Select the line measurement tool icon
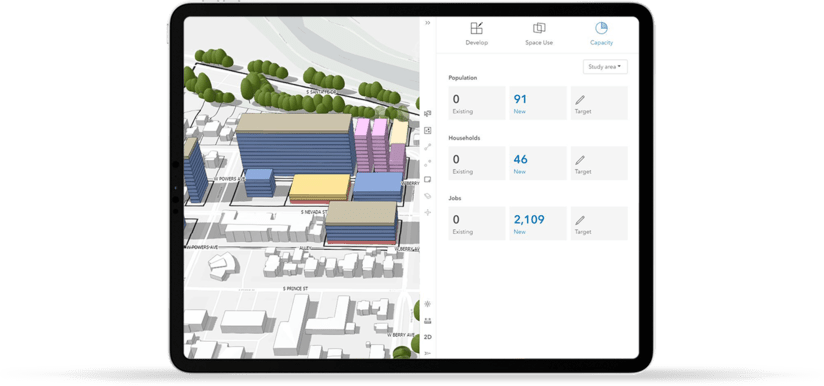The image size is (824, 386). (x=427, y=147)
